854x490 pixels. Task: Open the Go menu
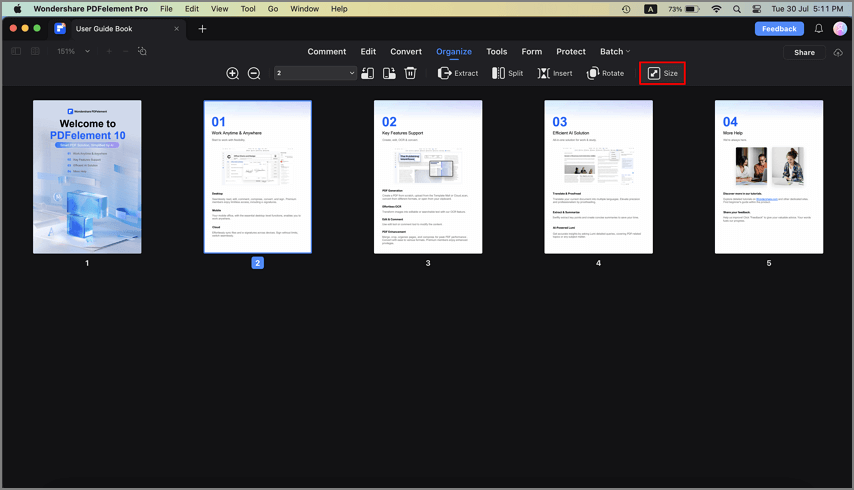[273, 9]
